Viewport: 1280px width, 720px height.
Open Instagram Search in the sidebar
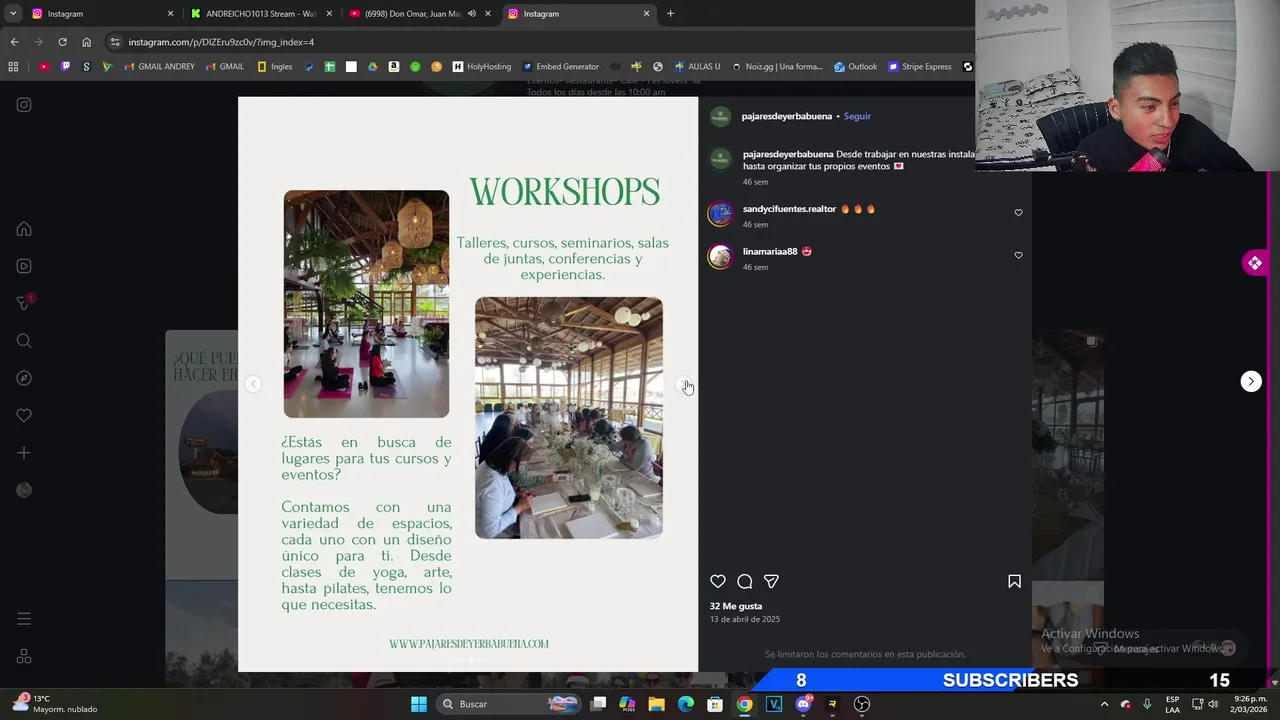[x=24, y=341]
